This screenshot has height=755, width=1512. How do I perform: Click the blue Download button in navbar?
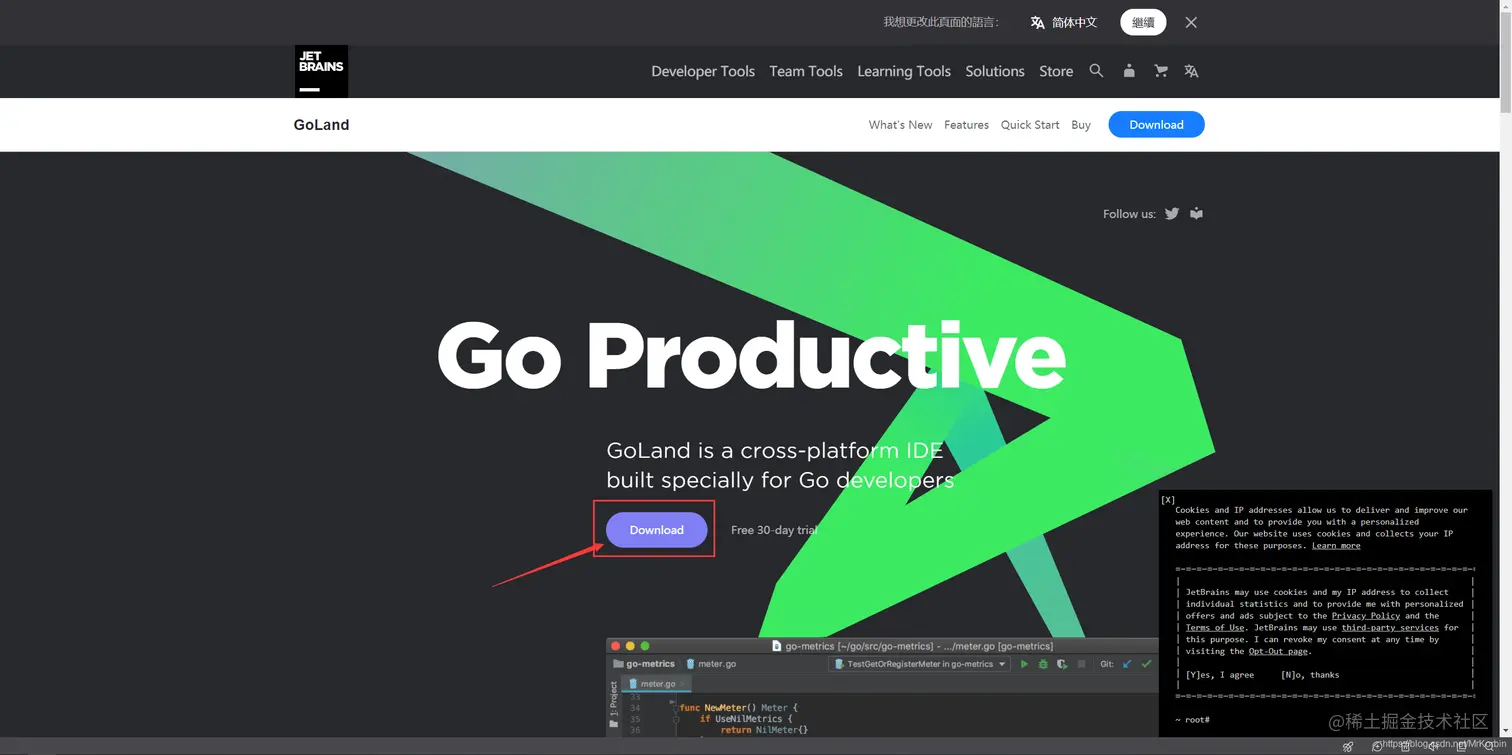click(x=1156, y=125)
